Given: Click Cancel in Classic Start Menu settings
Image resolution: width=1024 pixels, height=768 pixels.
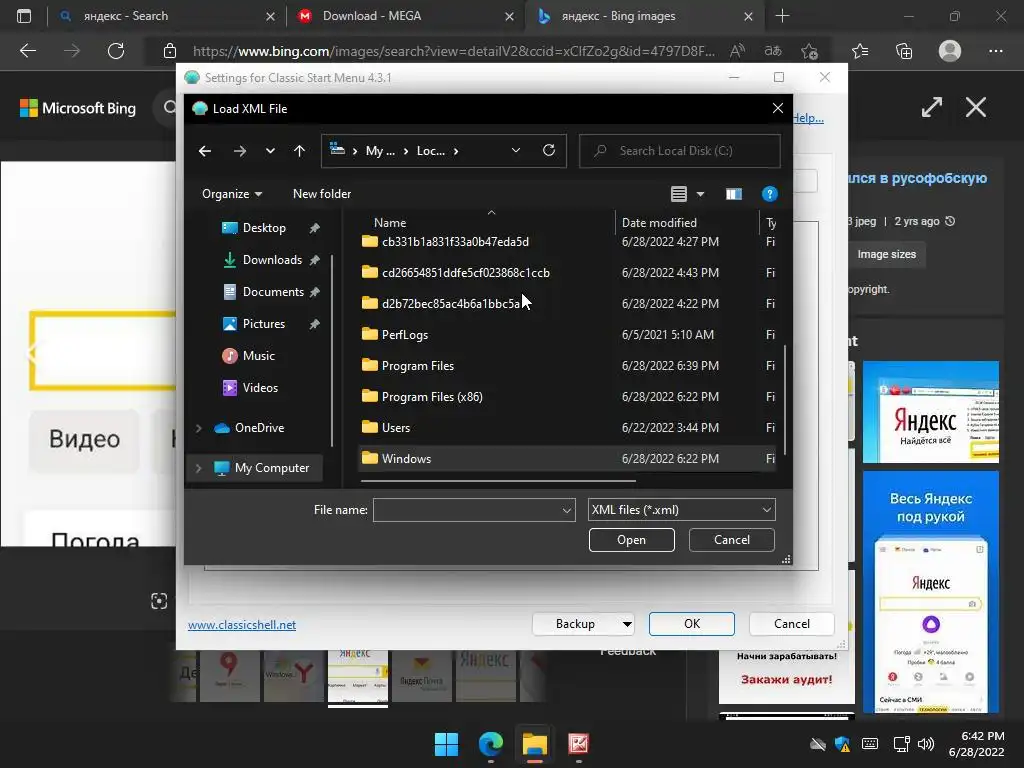Looking at the screenshot, I should [792, 624].
